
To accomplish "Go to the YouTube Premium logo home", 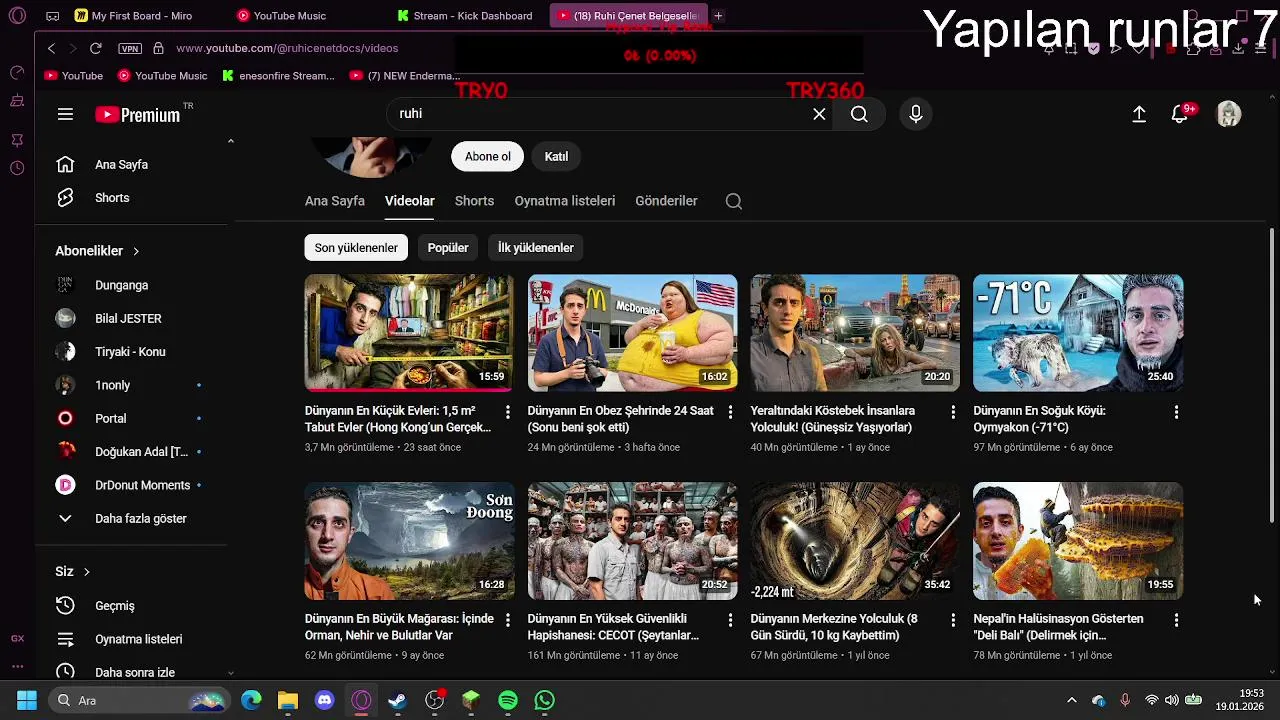I will (x=138, y=114).
